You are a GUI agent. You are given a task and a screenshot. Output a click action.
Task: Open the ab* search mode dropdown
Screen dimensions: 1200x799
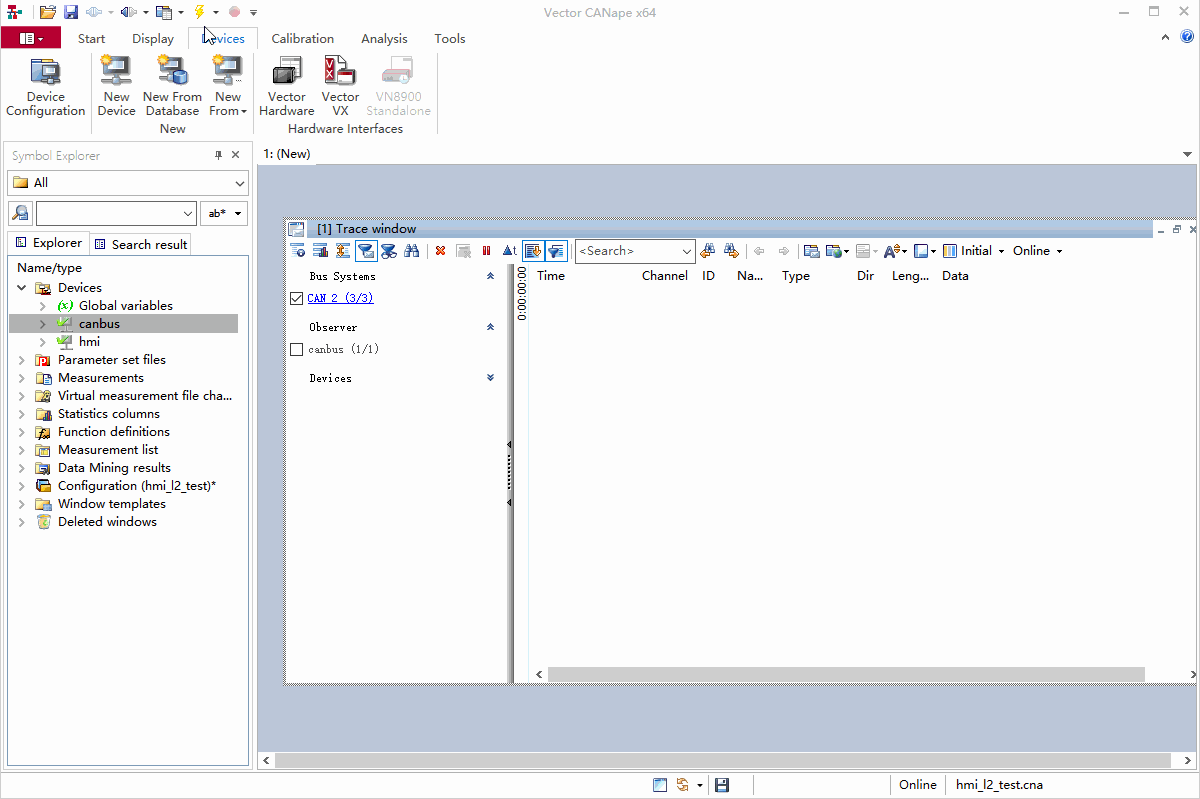[x=224, y=213]
